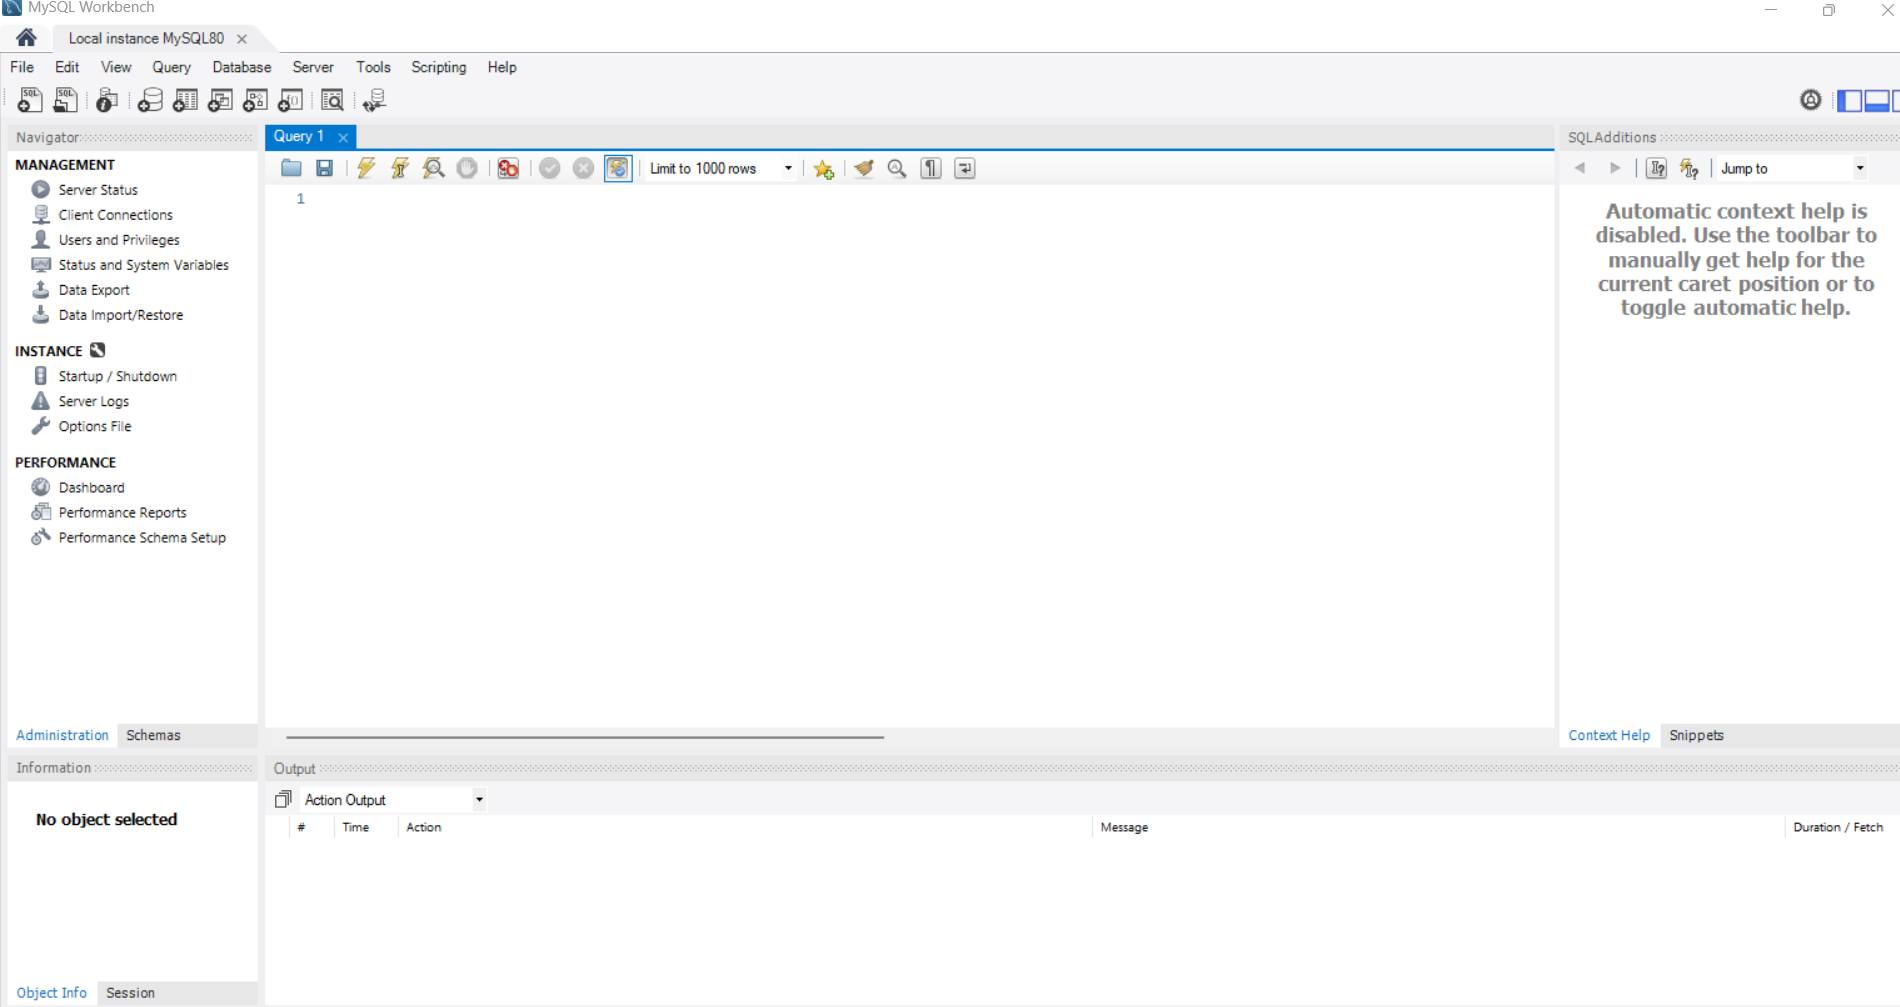
Task: Toggle word wrapping in editor
Action: point(965,168)
